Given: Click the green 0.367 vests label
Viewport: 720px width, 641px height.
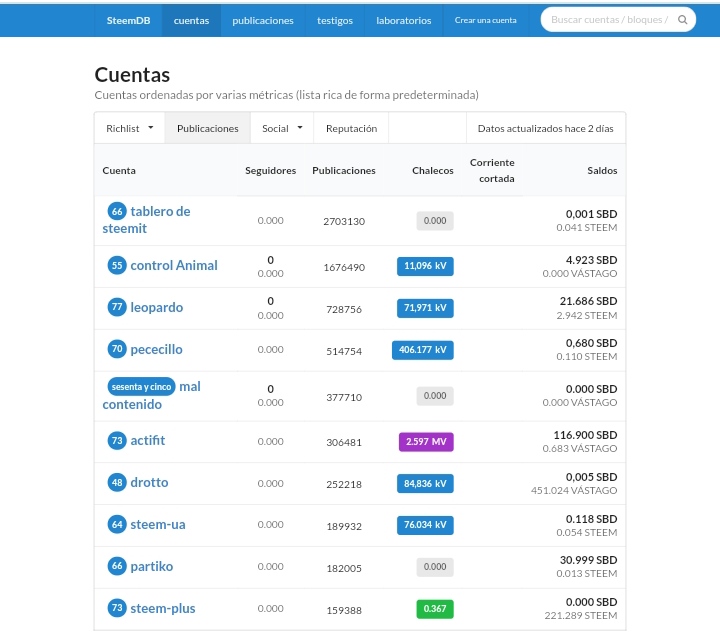Looking at the screenshot, I should [x=435, y=609].
